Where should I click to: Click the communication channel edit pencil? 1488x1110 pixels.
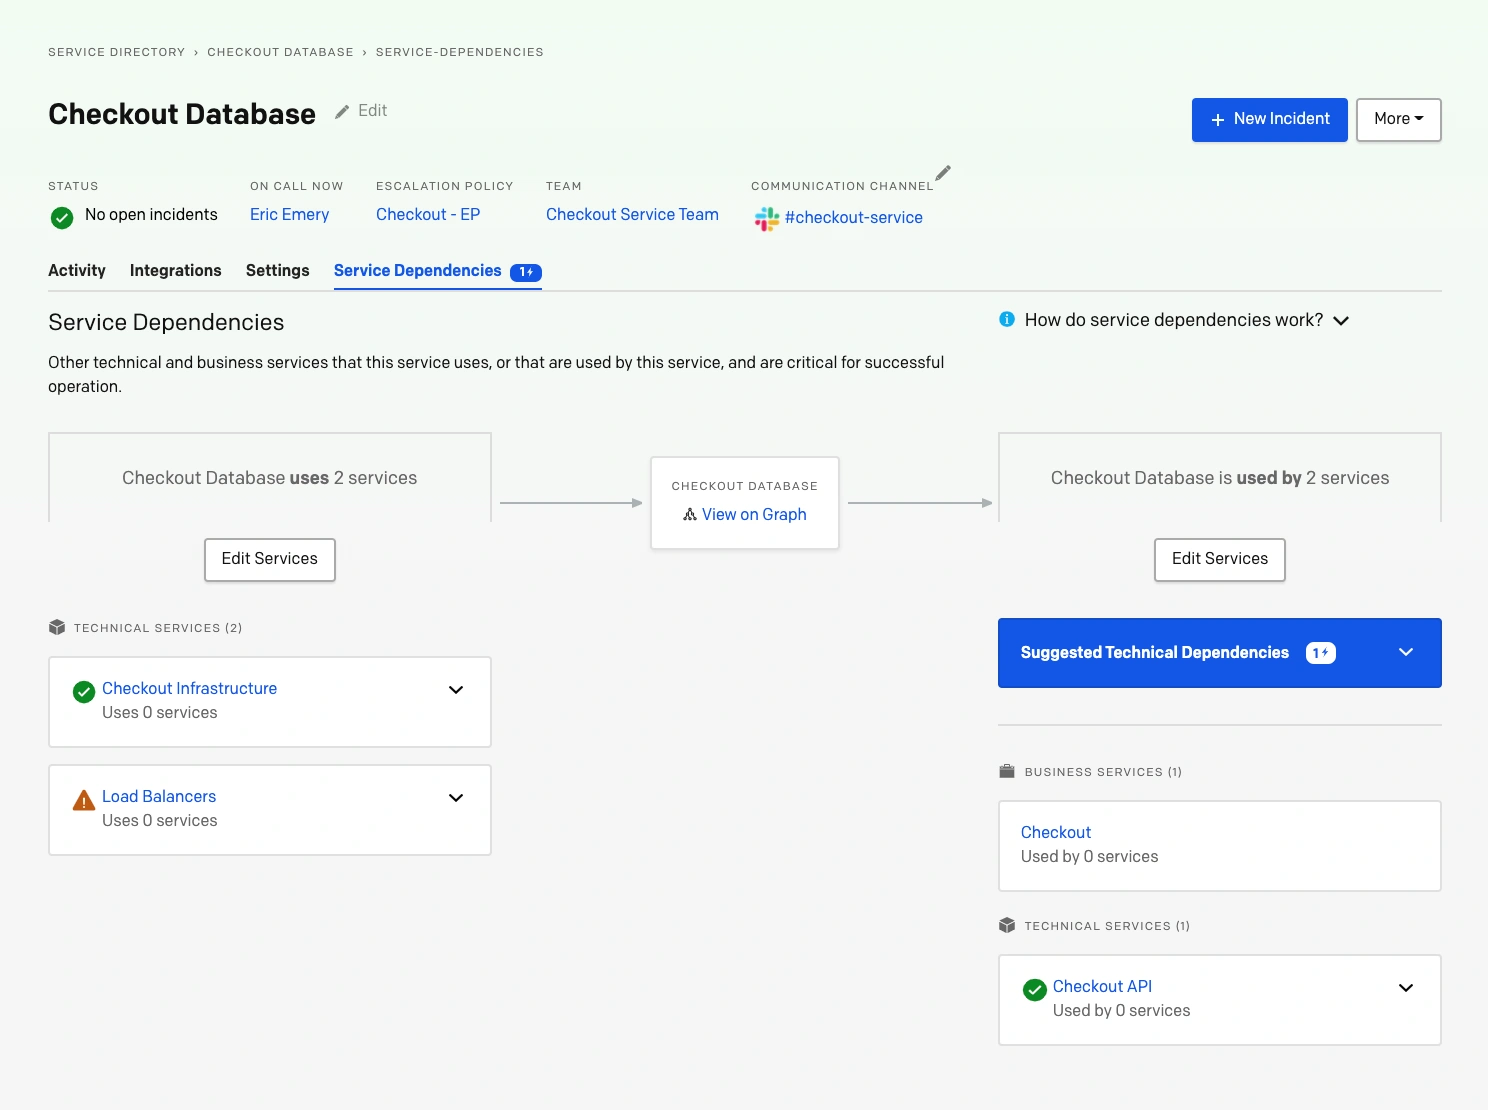click(x=943, y=172)
